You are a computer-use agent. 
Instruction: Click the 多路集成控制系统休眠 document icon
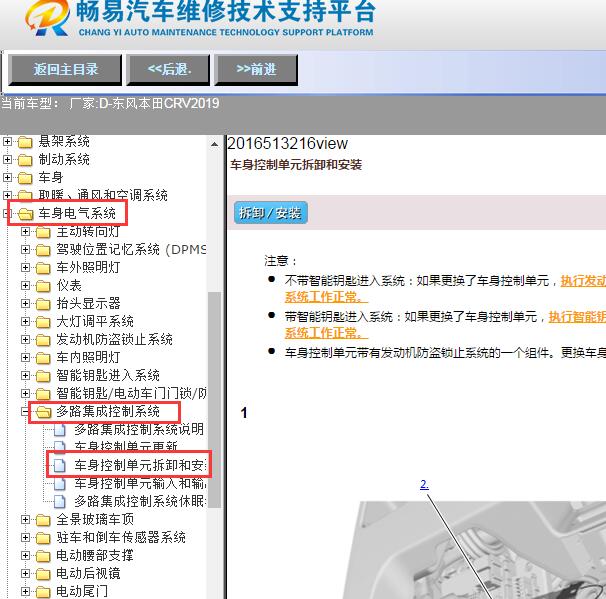[60, 502]
